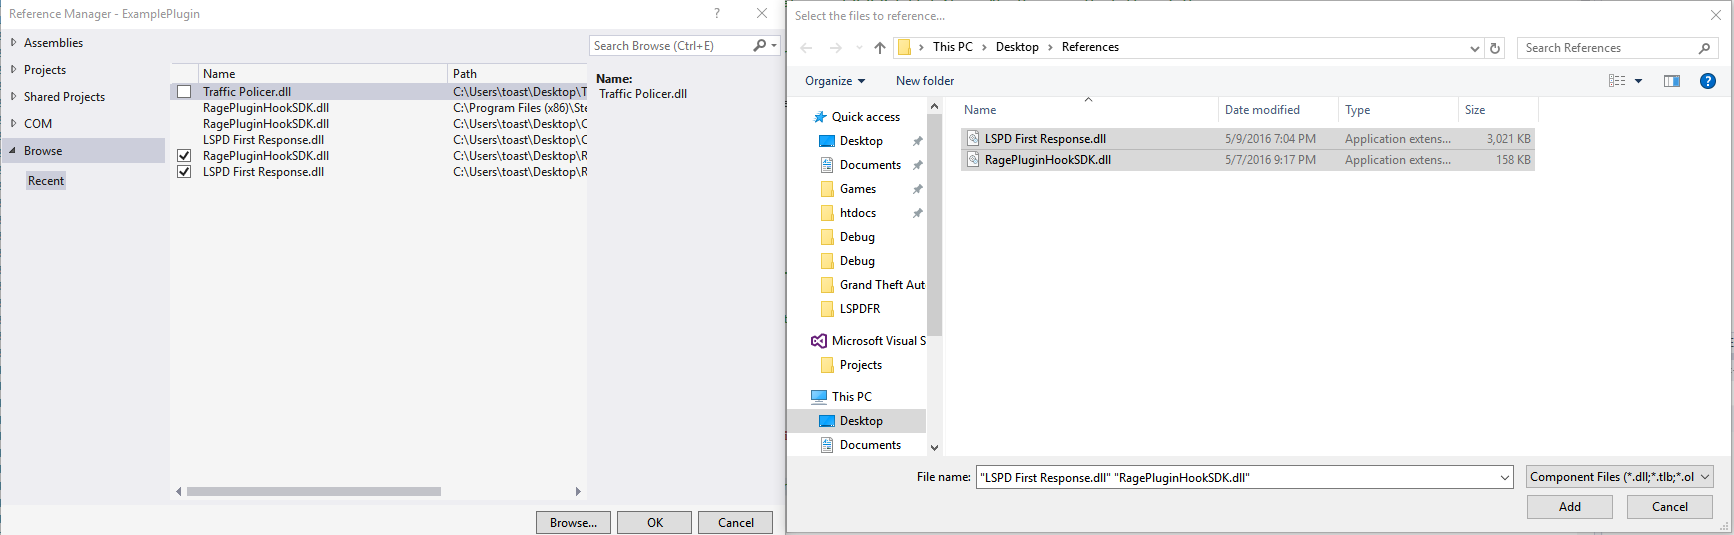Viewport: 1734px width, 535px height.
Task: Click Reference Manager help question mark
Action: click(x=717, y=13)
